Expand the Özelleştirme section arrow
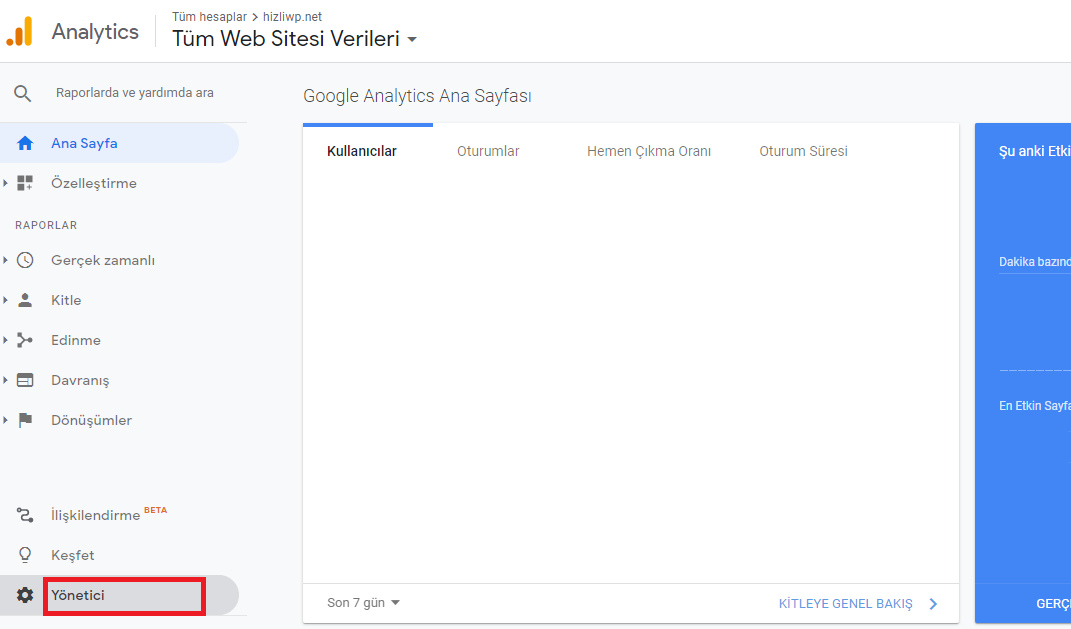Image resolution: width=1071 pixels, height=629 pixels. click(5, 183)
